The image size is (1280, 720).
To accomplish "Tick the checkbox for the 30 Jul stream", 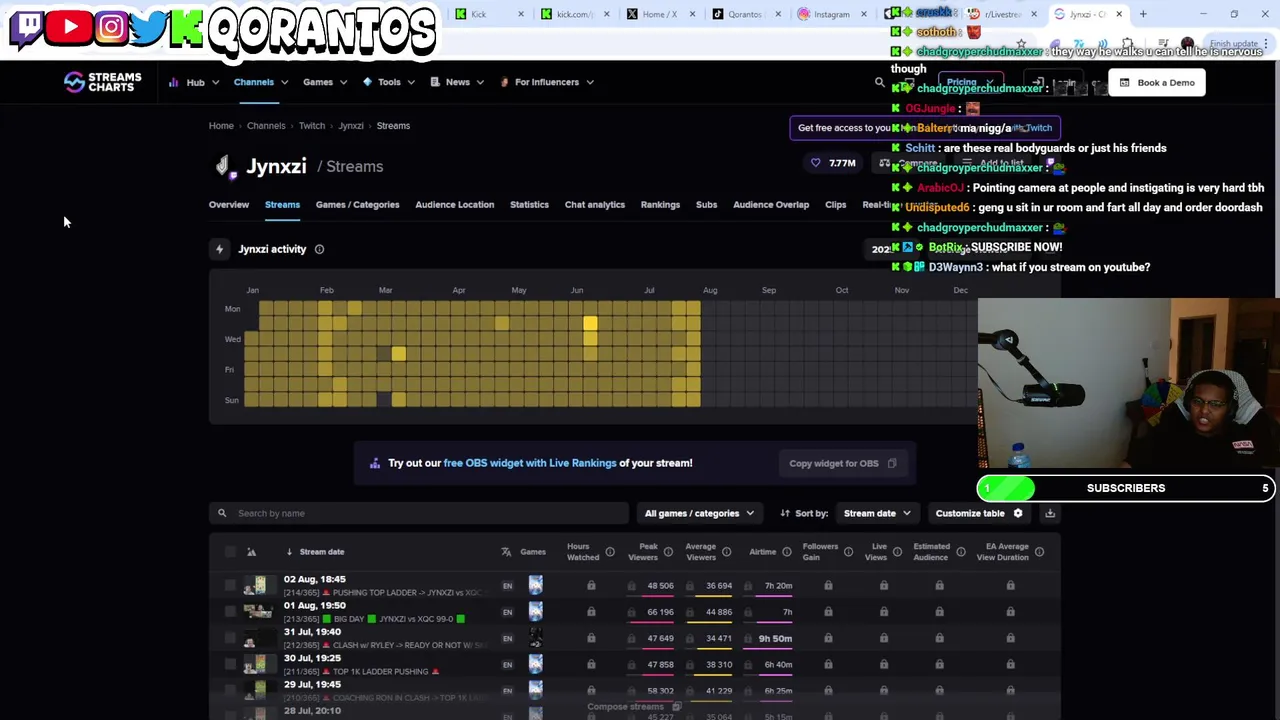I will (x=230, y=664).
